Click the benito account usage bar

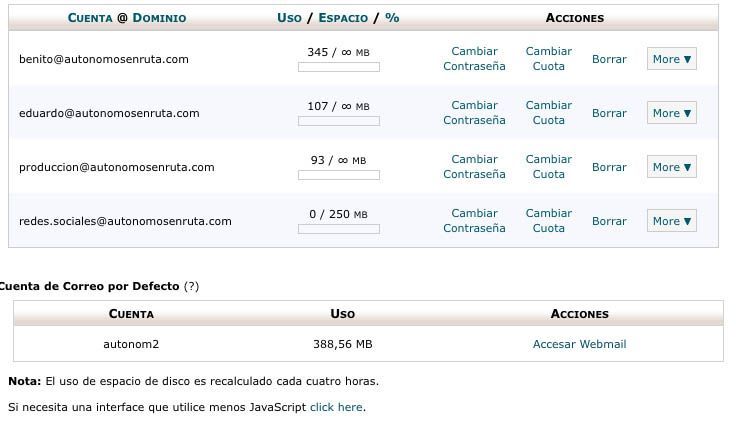339,67
